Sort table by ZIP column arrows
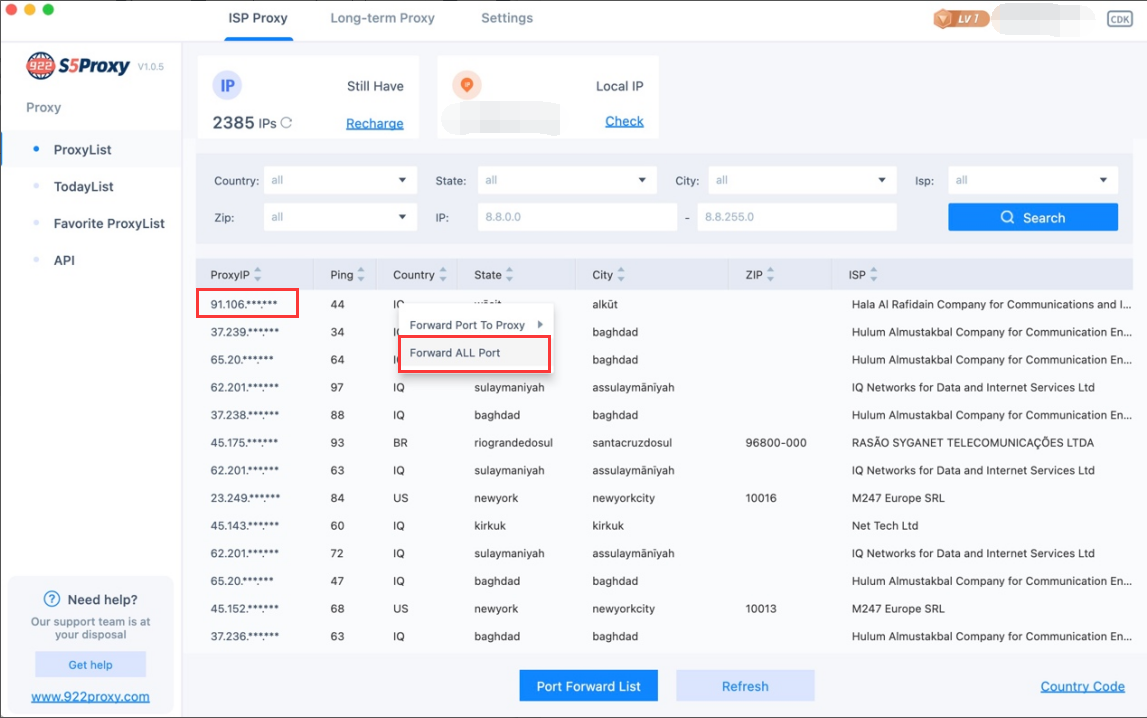Screen dimensions: 1147x718 coord(770,275)
